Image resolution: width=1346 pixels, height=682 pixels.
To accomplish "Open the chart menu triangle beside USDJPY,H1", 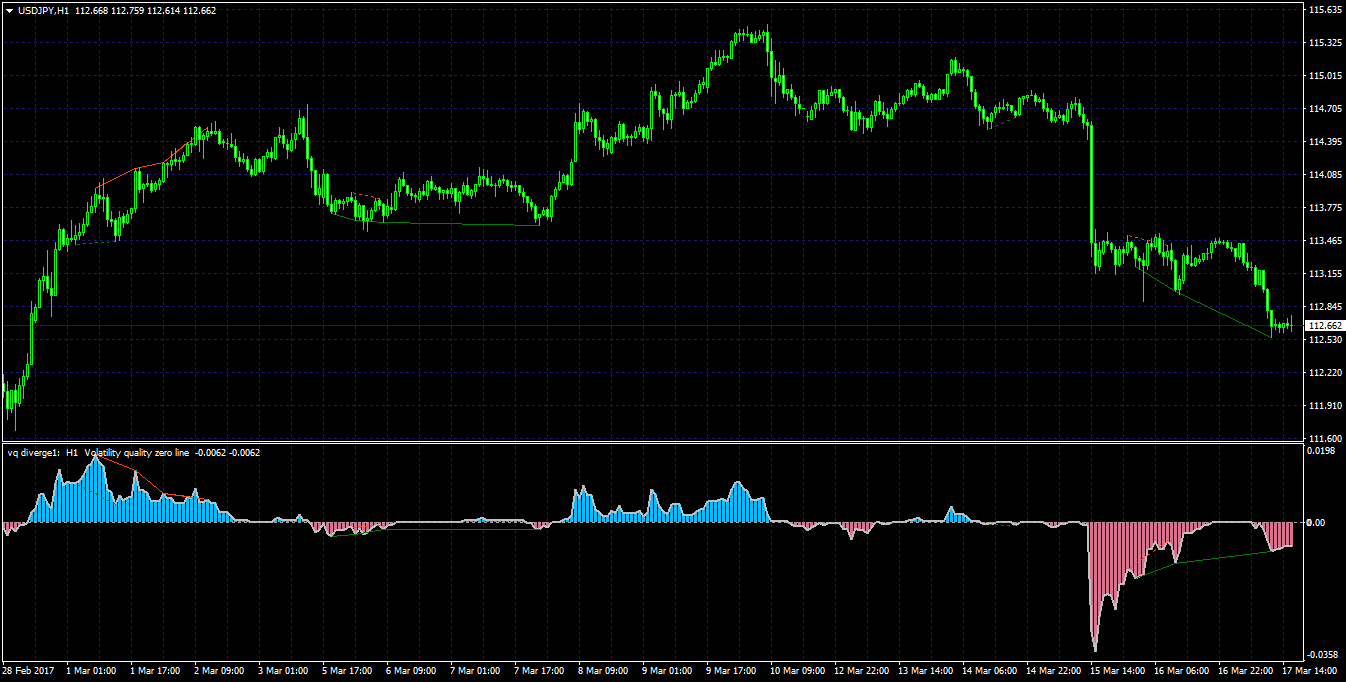I will (x=9, y=10).
